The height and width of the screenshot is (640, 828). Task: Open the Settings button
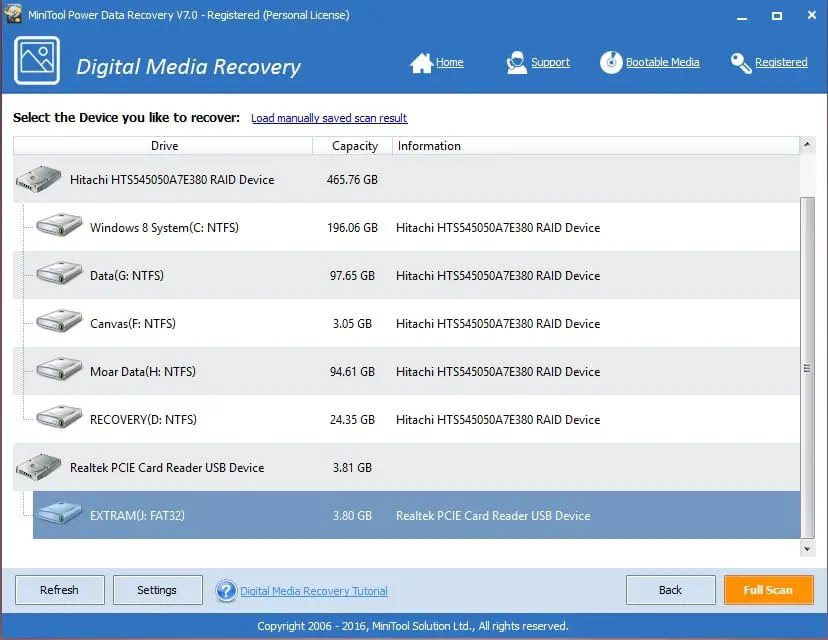point(157,590)
